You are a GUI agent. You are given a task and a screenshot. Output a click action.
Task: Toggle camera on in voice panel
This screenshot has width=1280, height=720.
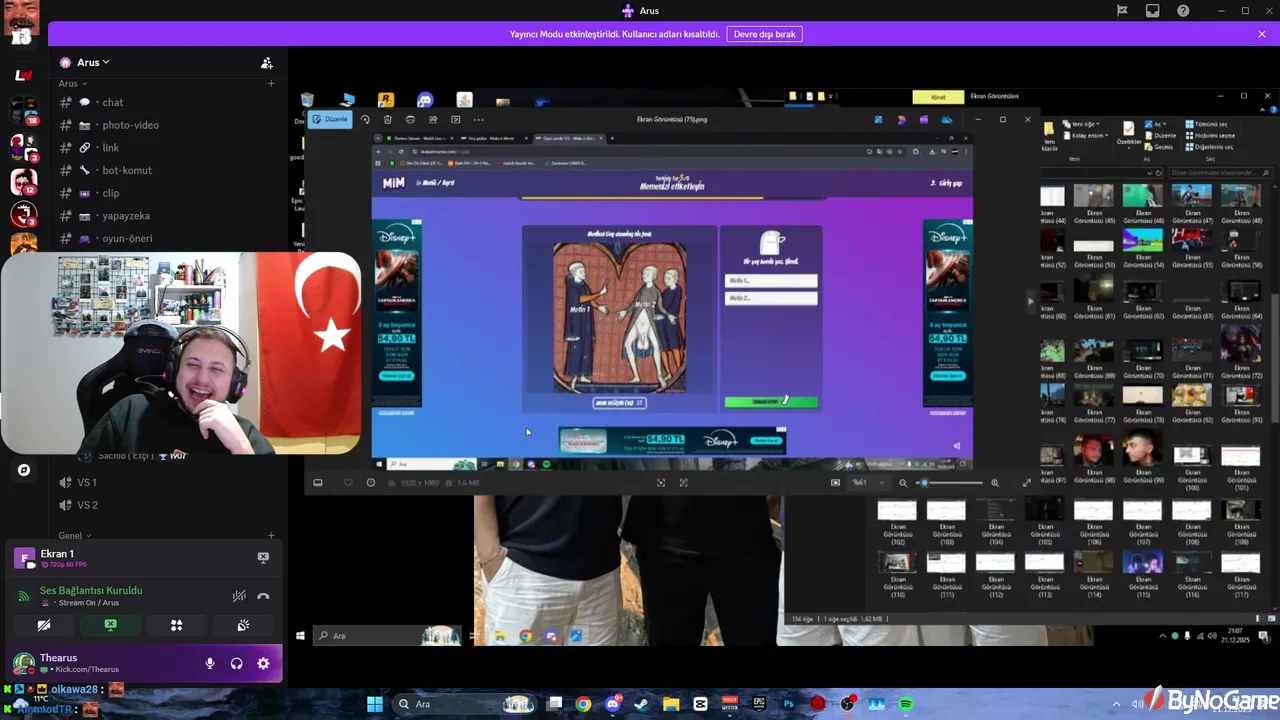click(x=44, y=625)
